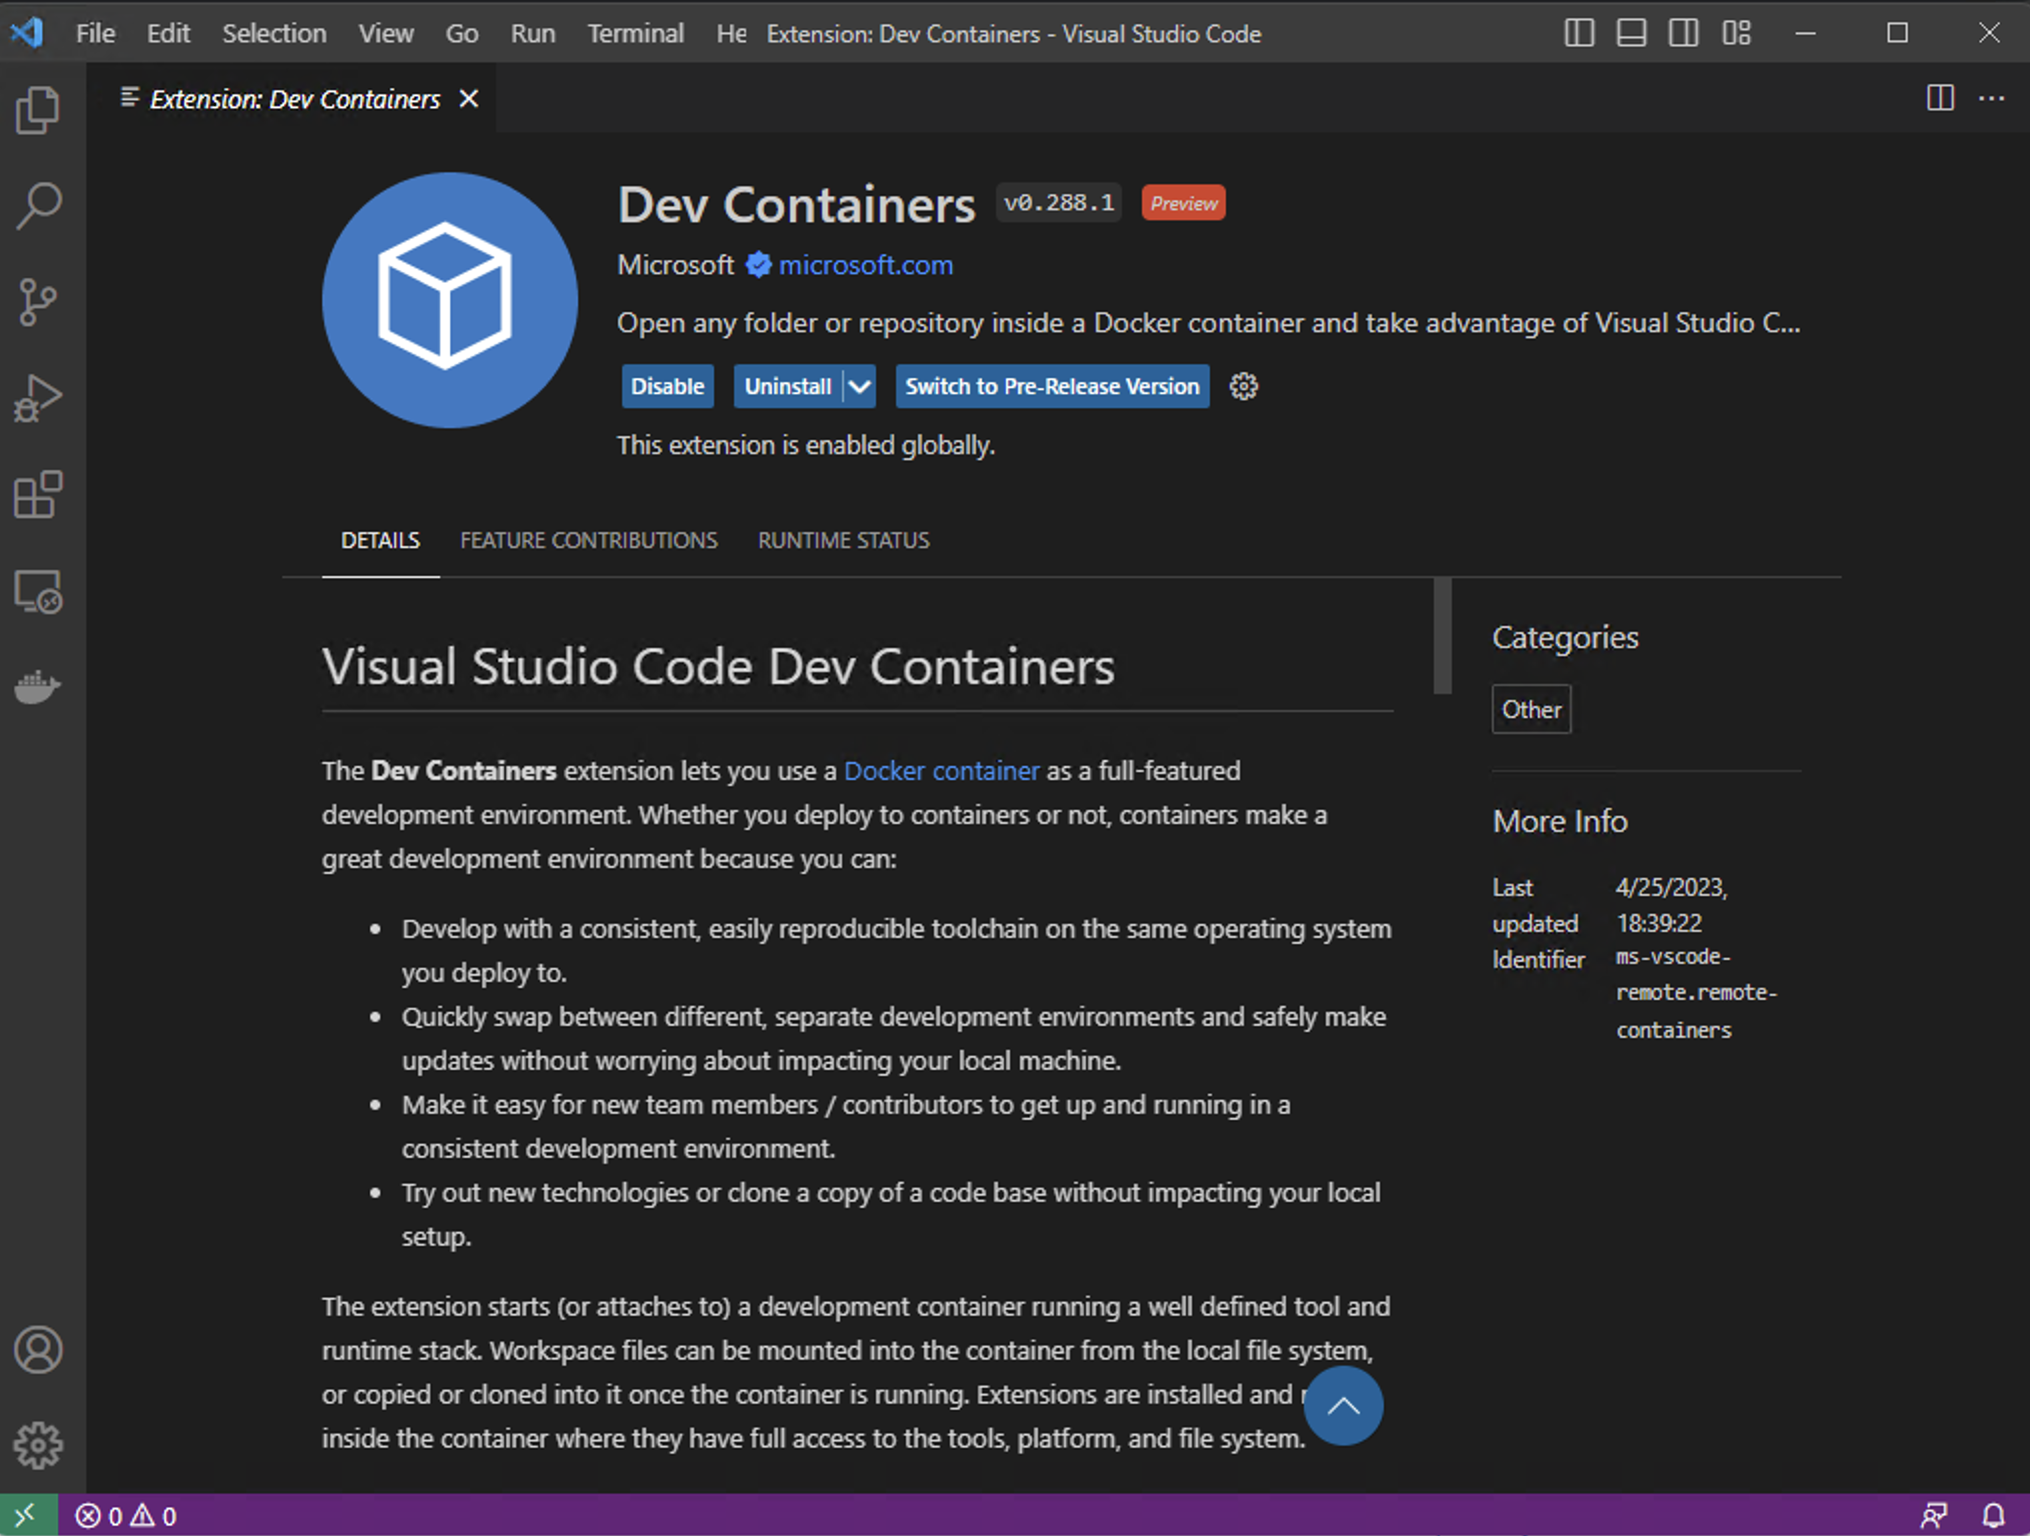Open the Docker view icon
2030x1536 pixels.
[38, 687]
